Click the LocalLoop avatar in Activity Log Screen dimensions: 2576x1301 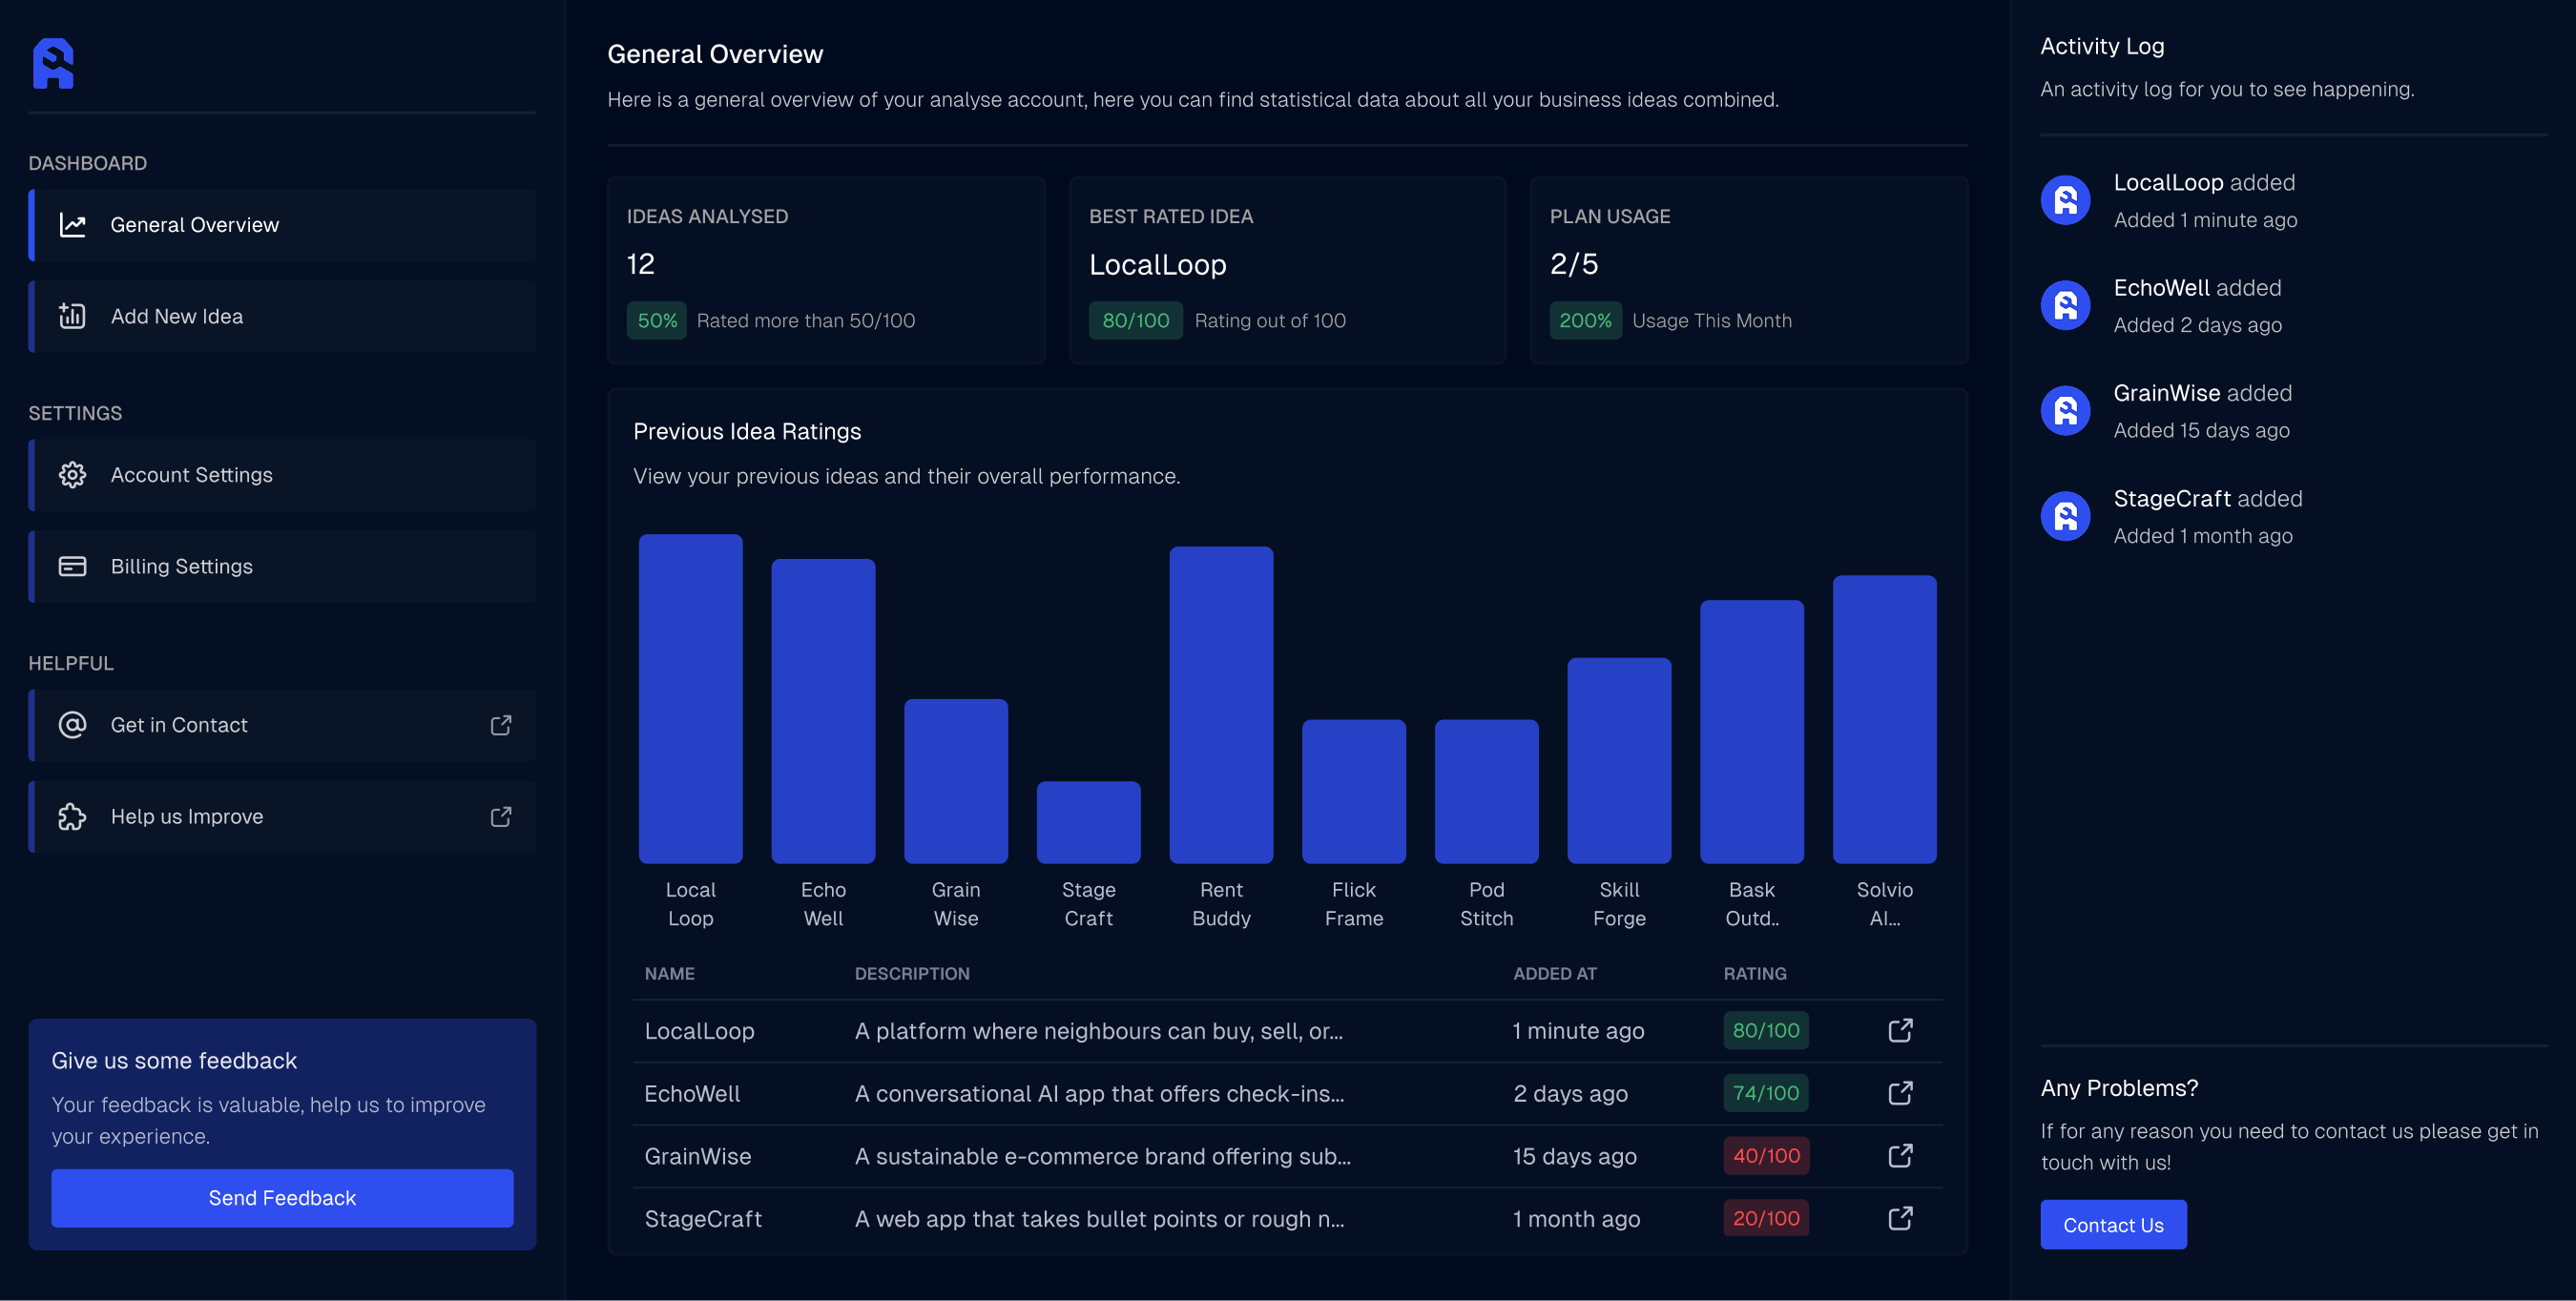point(2064,200)
